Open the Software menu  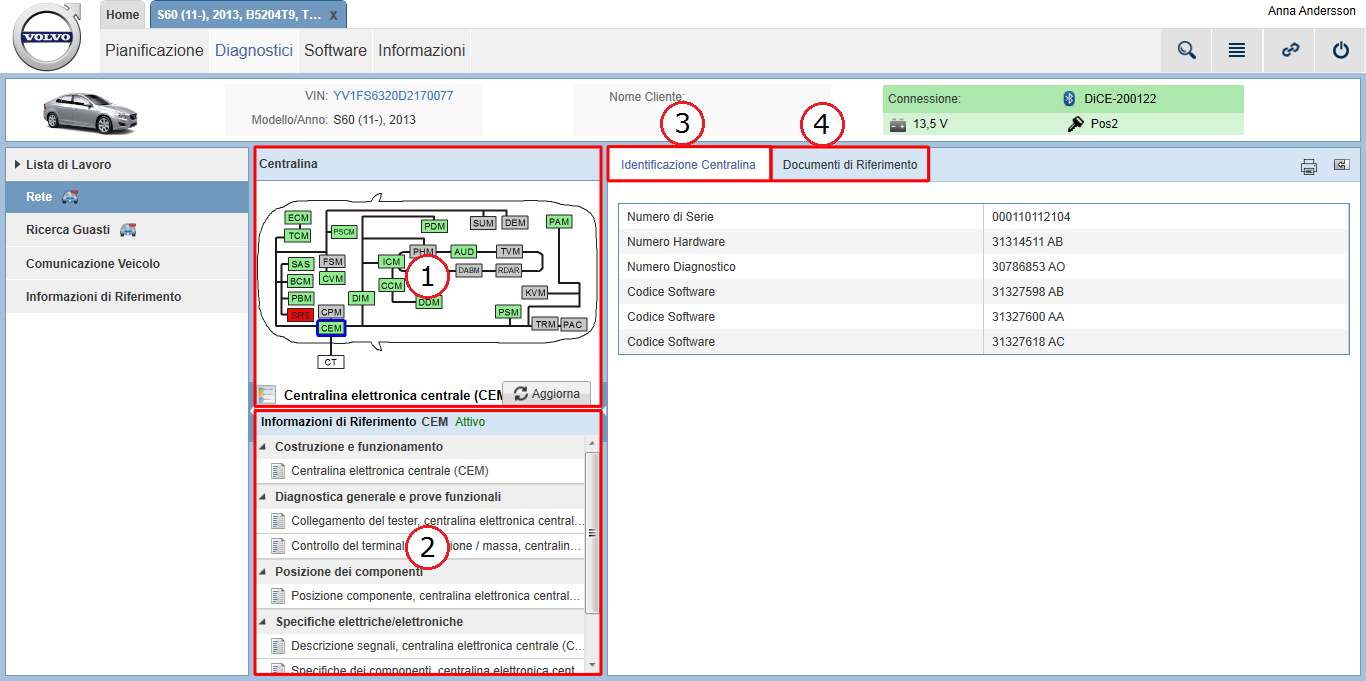tap(335, 50)
